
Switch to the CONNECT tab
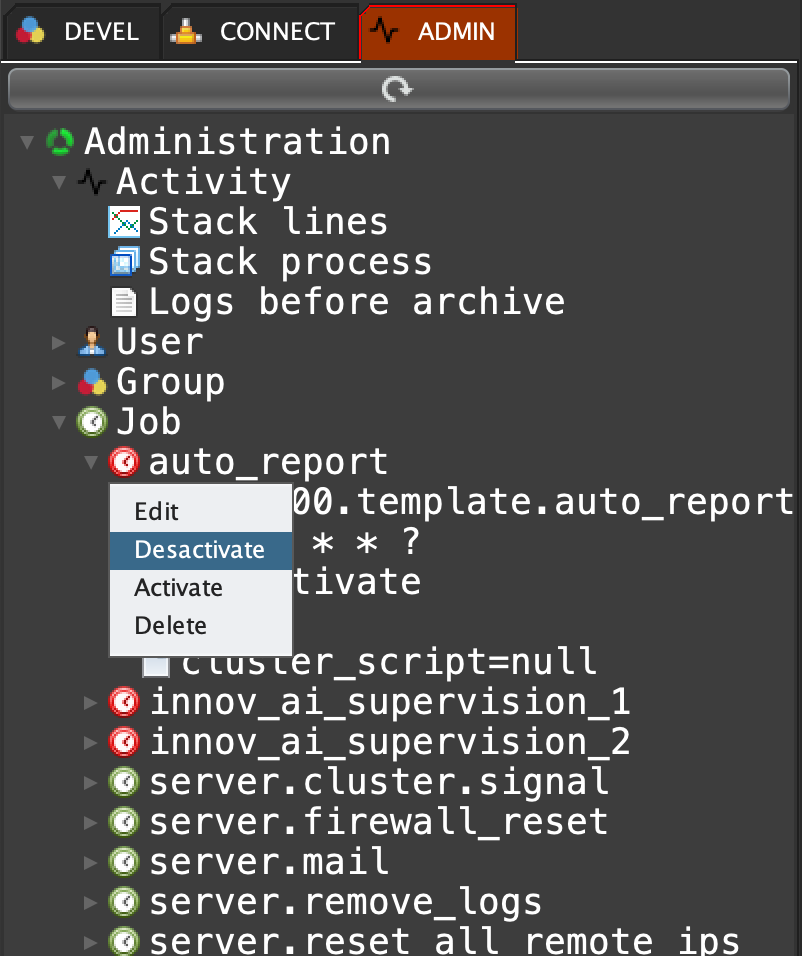(260, 31)
